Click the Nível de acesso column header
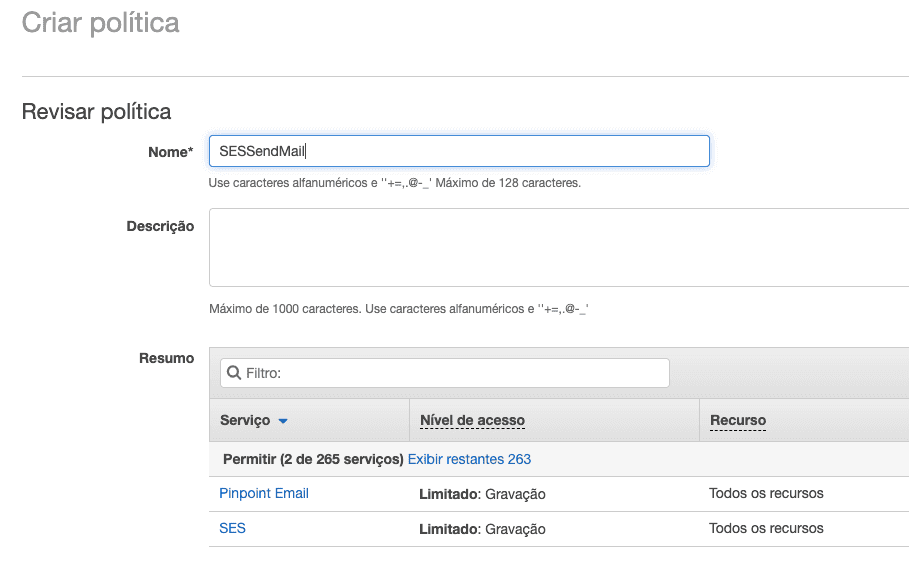Viewport: 909px width, 577px height. [x=472, y=421]
